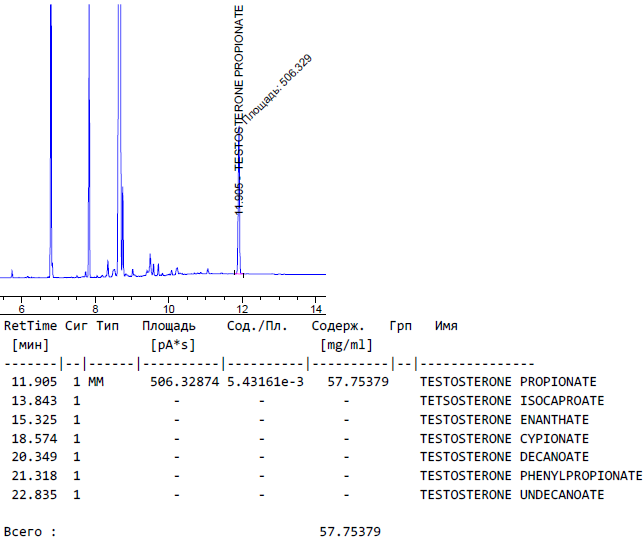644x546 pixels.
Task: Click the Всего total label
Action: pos(30,532)
